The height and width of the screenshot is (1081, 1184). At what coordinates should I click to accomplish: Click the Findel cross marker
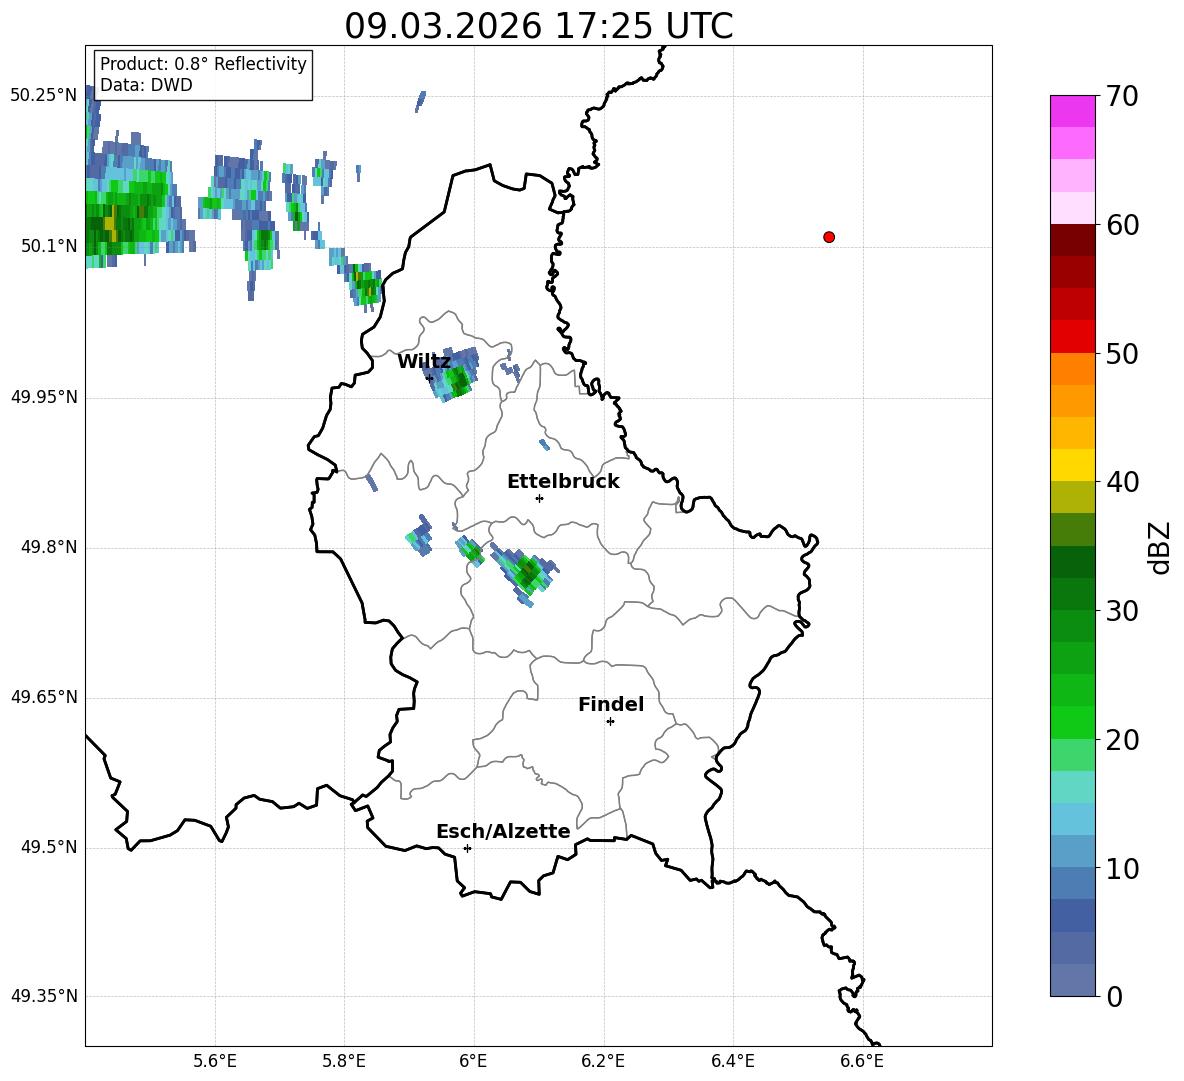(610, 722)
